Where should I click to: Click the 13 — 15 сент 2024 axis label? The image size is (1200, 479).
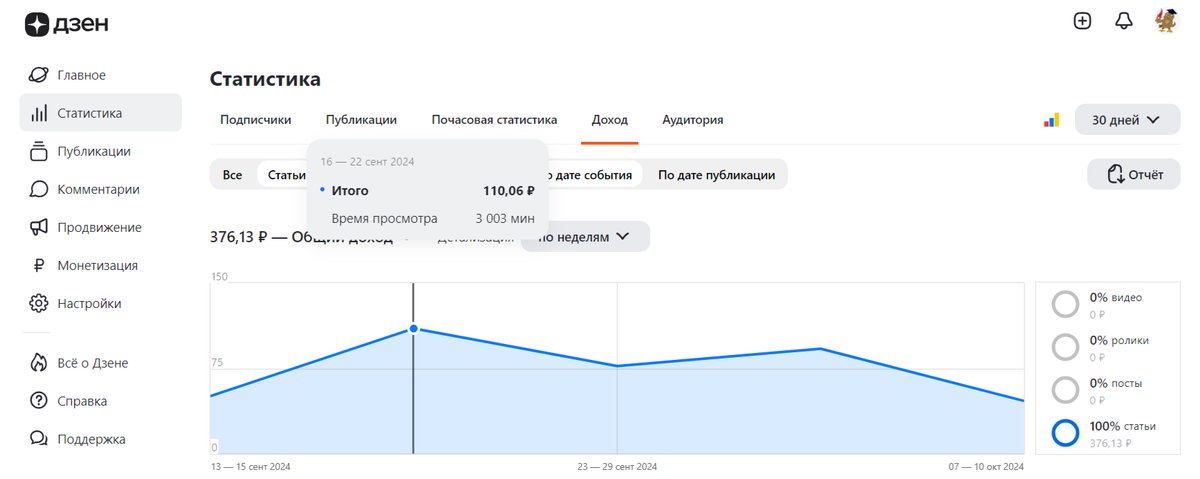pyautogui.click(x=250, y=466)
